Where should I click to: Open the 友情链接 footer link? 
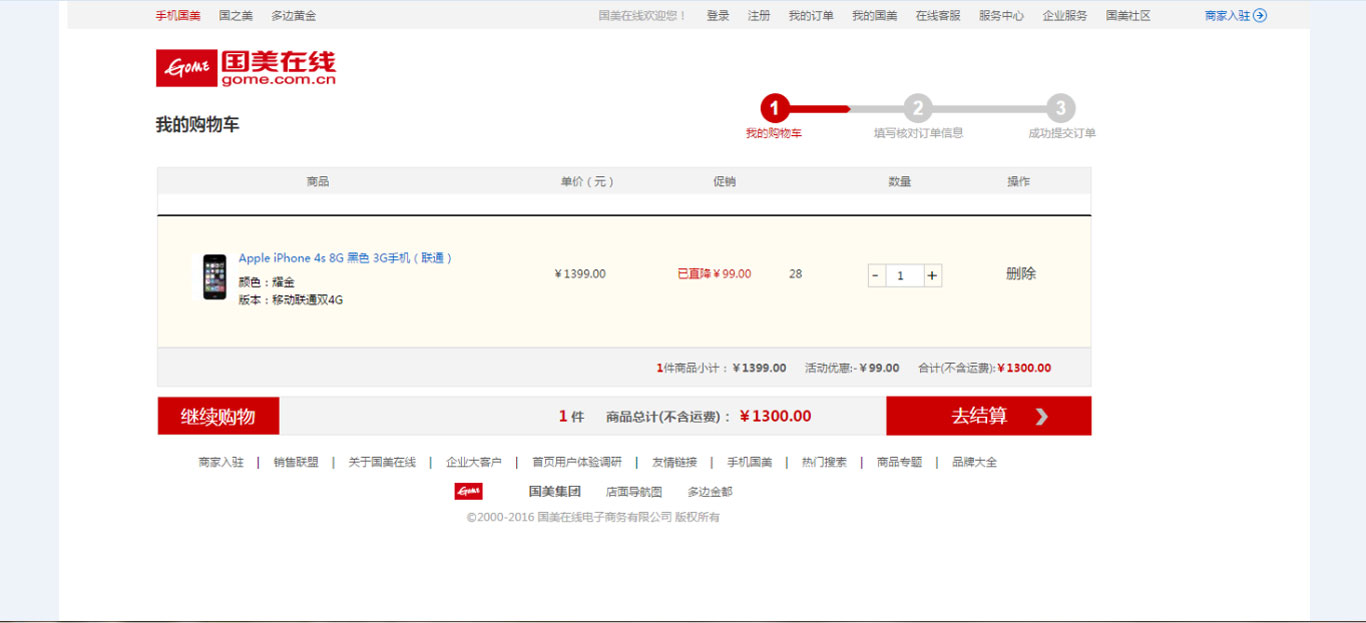click(674, 462)
